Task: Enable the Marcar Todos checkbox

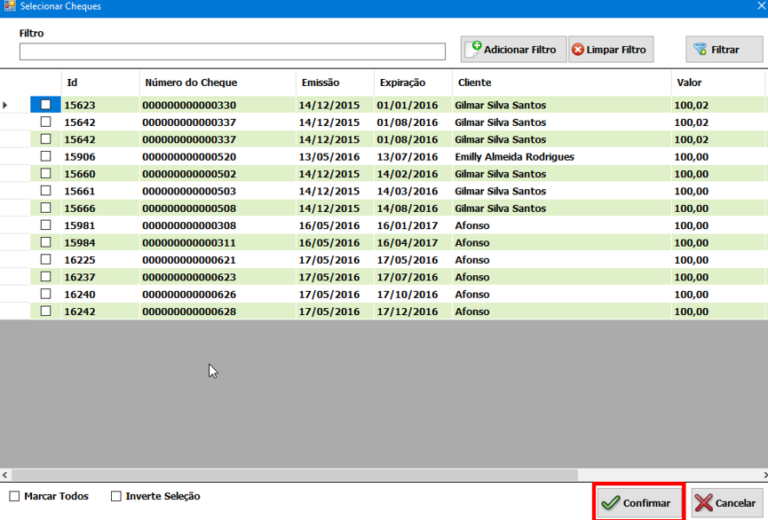Action: pyautogui.click(x=14, y=496)
